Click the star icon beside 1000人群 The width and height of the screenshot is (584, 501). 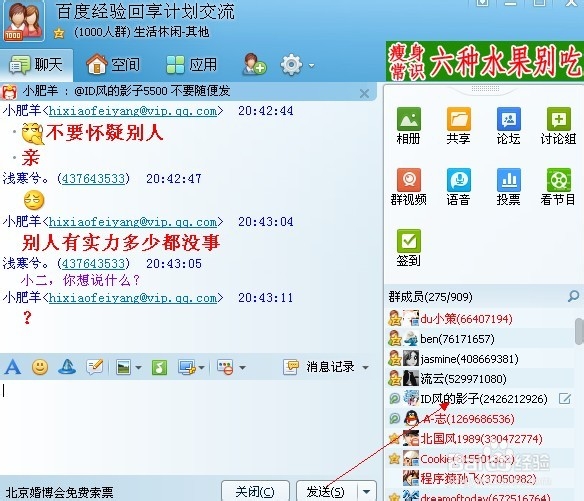58,34
